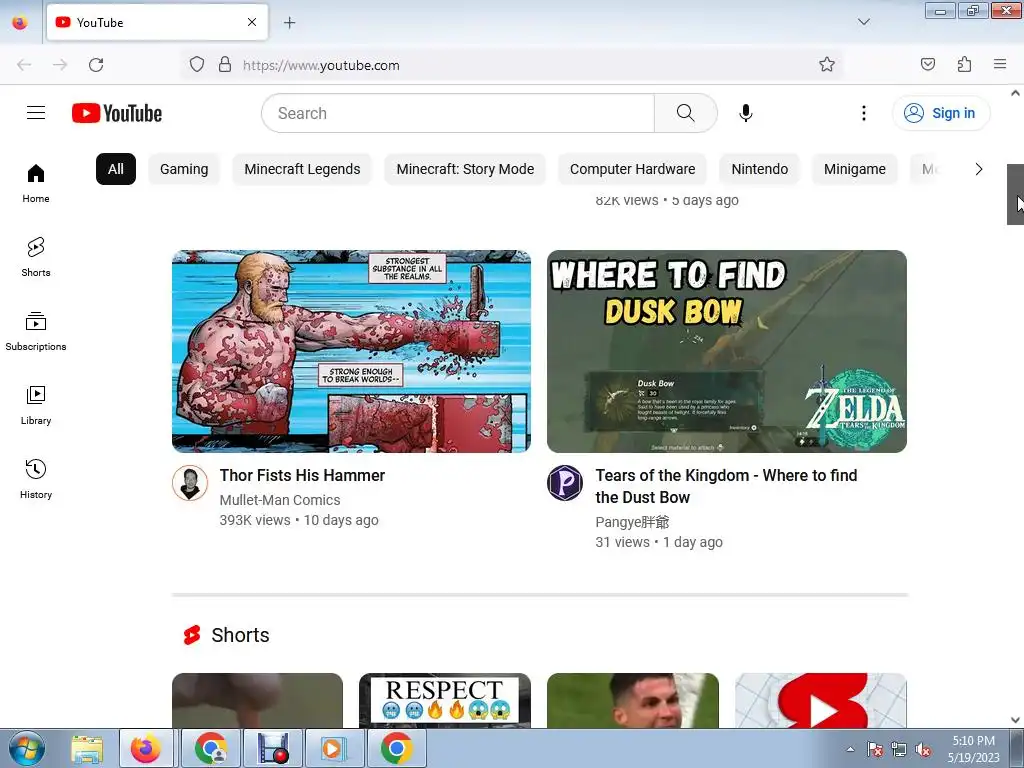Open Mullet-Man Comics channel name
This screenshot has width=1024, height=768.
[280, 500]
